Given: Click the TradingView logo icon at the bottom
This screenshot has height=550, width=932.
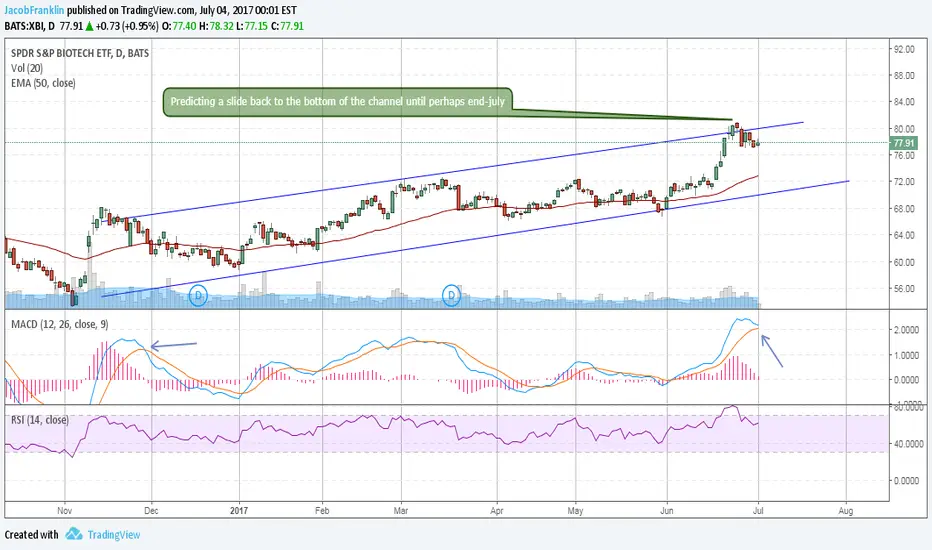Looking at the screenshot, I should (74, 534).
